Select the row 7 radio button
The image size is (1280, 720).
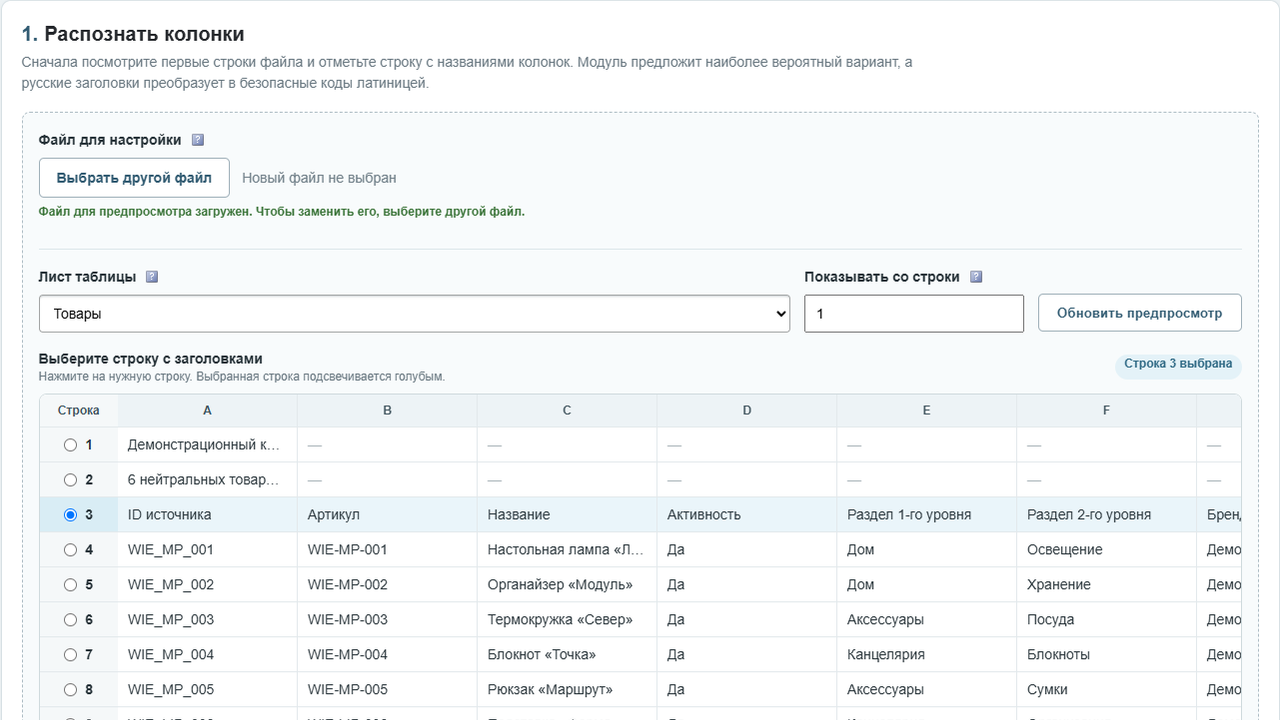click(x=70, y=655)
